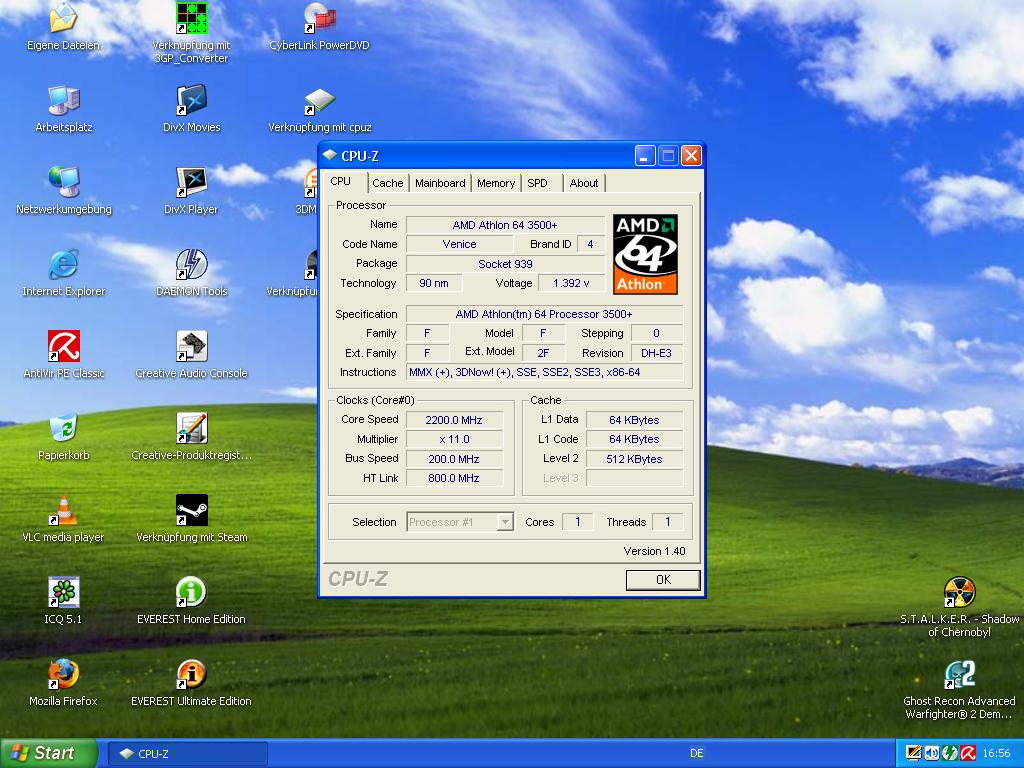Click the red AntiVir umbrella tray icon
The image size is (1024, 768).
968,753
